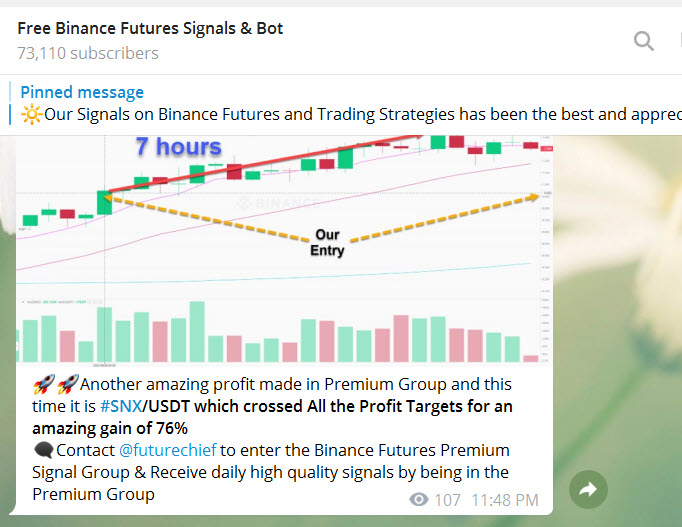The height and width of the screenshot is (527, 682).
Task: Click the 7 hours text on the chart
Action: (x=178, y=147)
